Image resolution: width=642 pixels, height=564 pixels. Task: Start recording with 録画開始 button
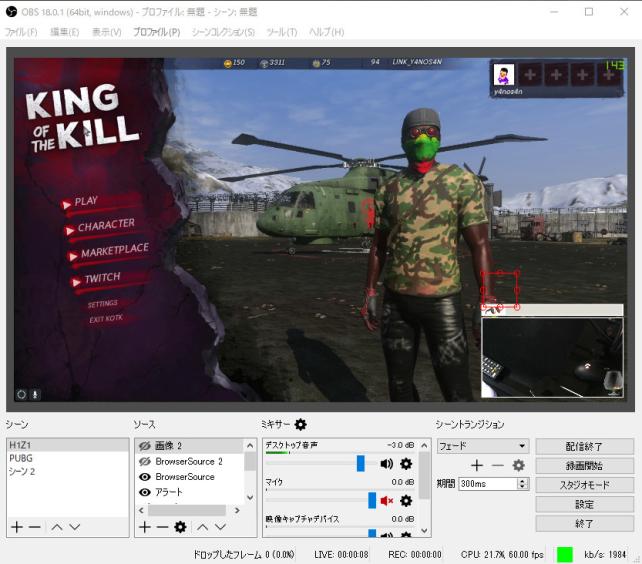[x=584, y=466]
